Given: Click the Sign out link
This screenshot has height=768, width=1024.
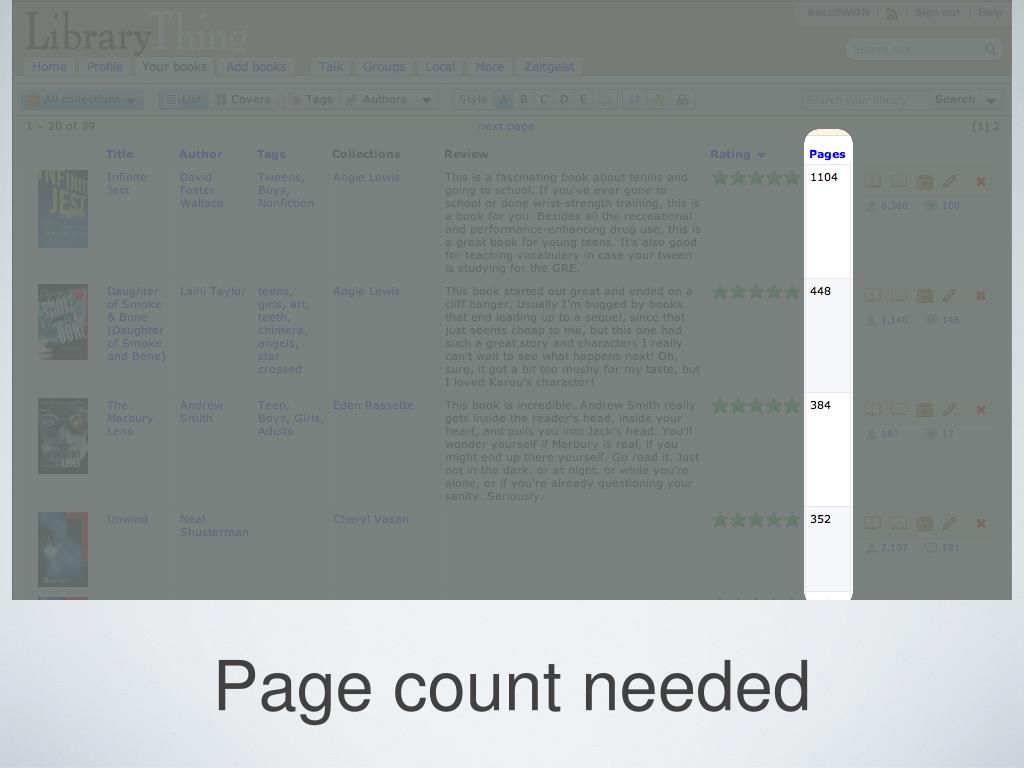Looking at the screenshot, I should (x=937, y=12).
